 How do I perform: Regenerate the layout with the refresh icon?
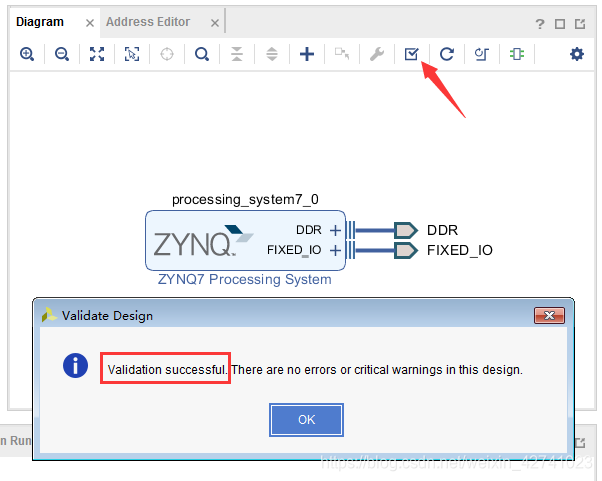tap(447, 54)
